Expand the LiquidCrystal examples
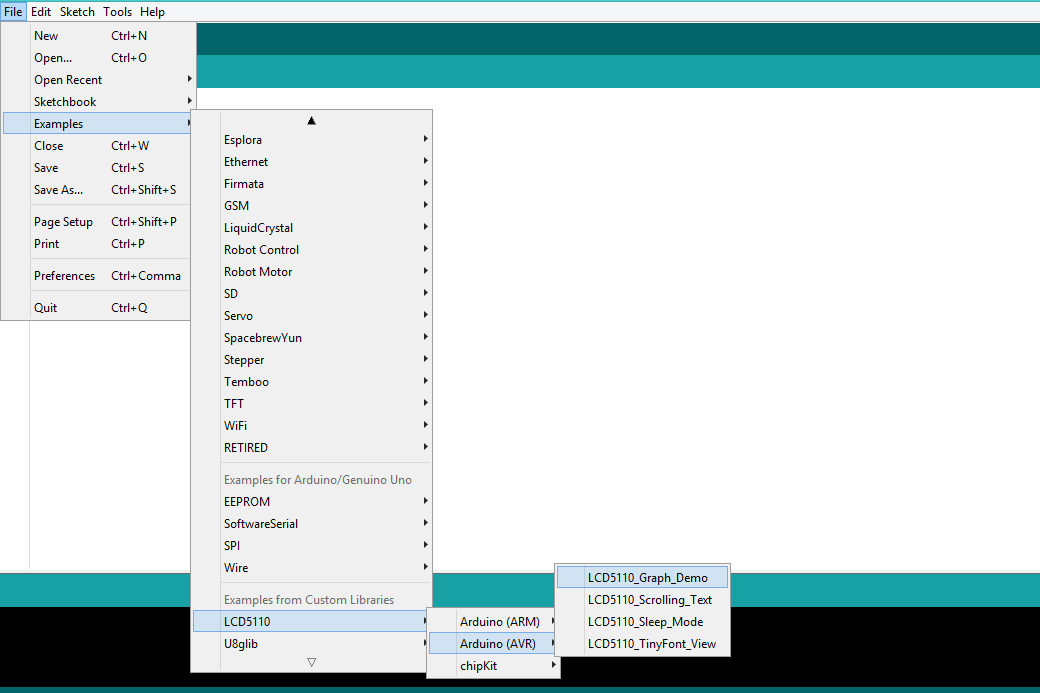 coord(312,227)
